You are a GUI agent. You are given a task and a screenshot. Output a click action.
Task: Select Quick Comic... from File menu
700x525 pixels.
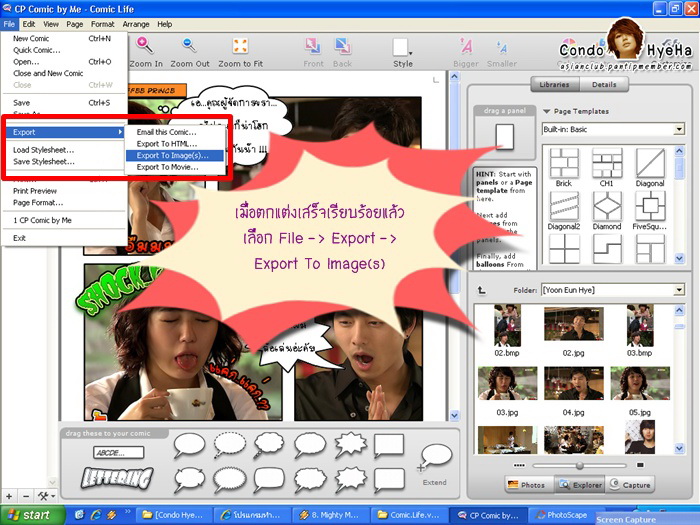pos(64,50)
